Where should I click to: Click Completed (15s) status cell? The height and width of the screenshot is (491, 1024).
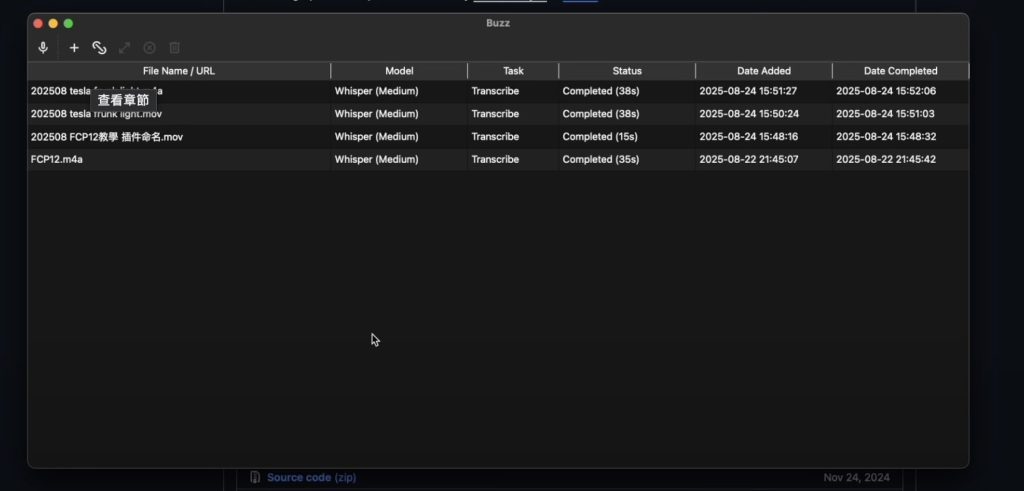point(600,137)
